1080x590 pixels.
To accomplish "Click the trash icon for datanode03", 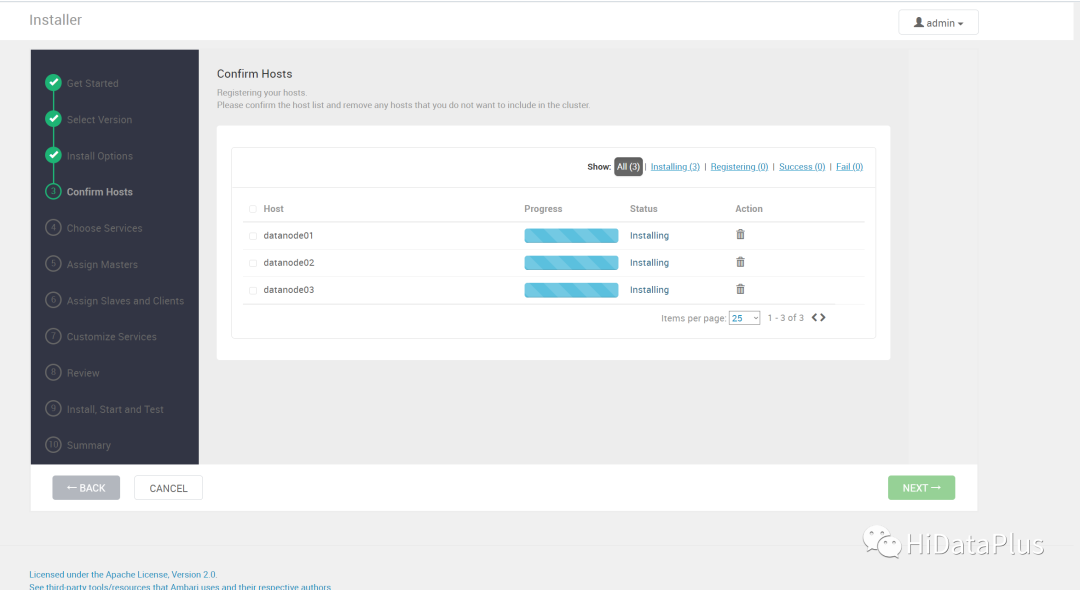I will [740, 289].
